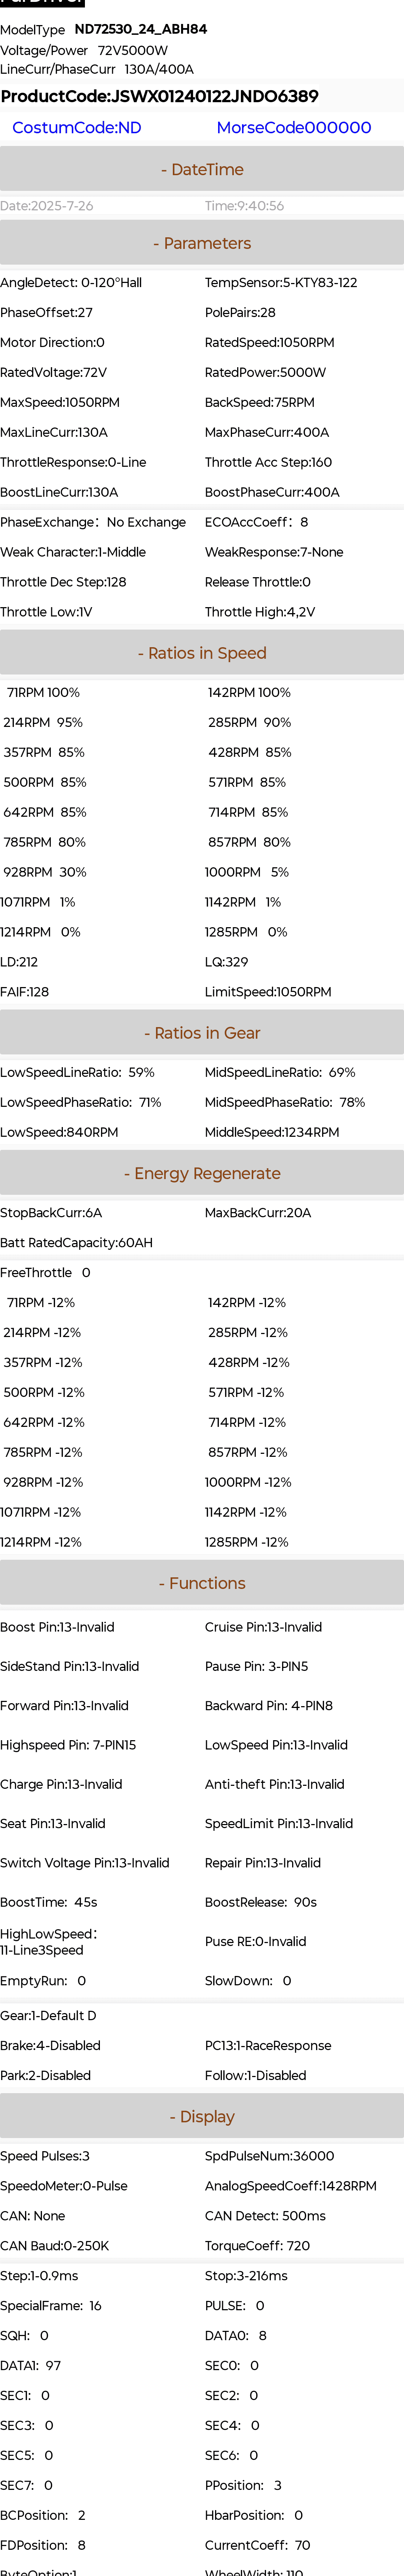404x2576 pixels.
Task: Collapse the Parameters section header
Action: click(202, 243)
